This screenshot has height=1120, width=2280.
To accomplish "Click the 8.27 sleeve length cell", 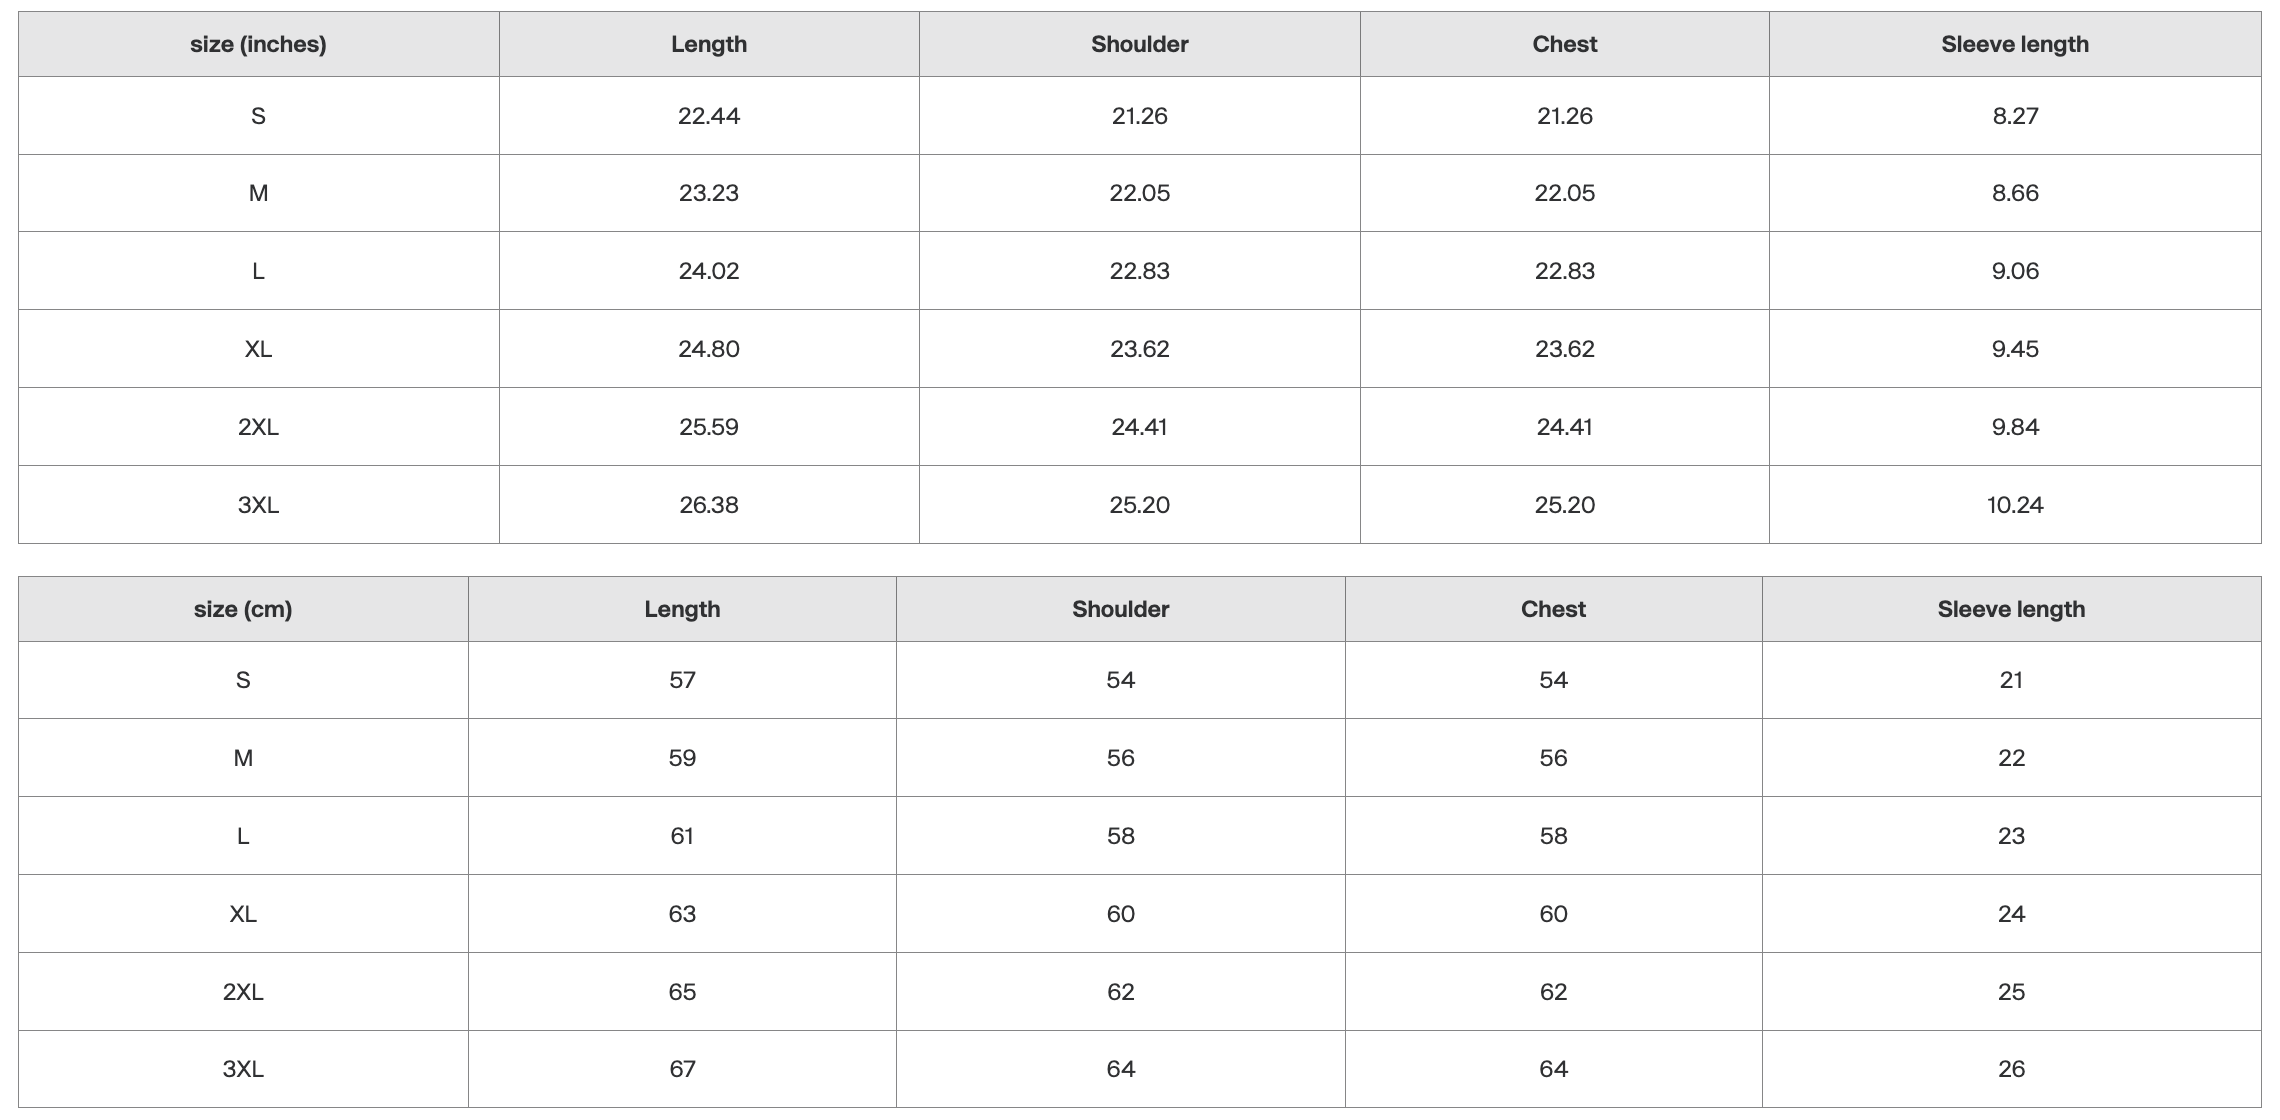I will click(x=2015, y=116).
